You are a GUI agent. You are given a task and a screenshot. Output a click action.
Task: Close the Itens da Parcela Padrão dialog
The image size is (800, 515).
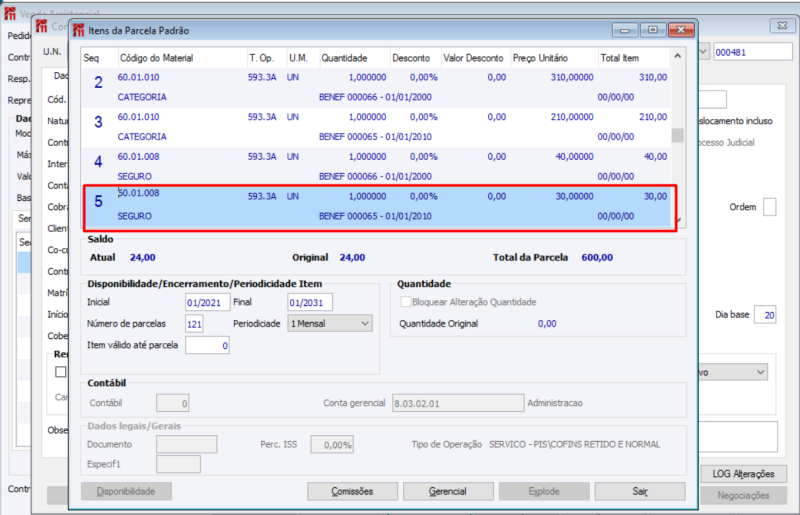click(680, 30)
